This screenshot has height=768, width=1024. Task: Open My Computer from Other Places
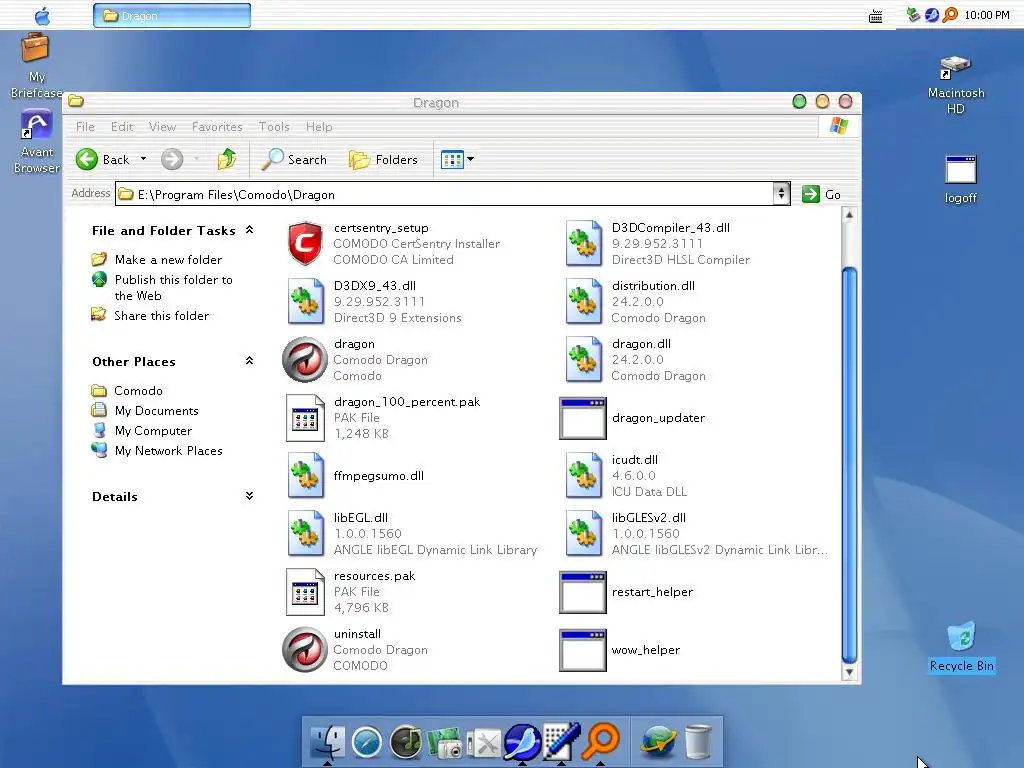pyautogui.click(x=153, y=431)
